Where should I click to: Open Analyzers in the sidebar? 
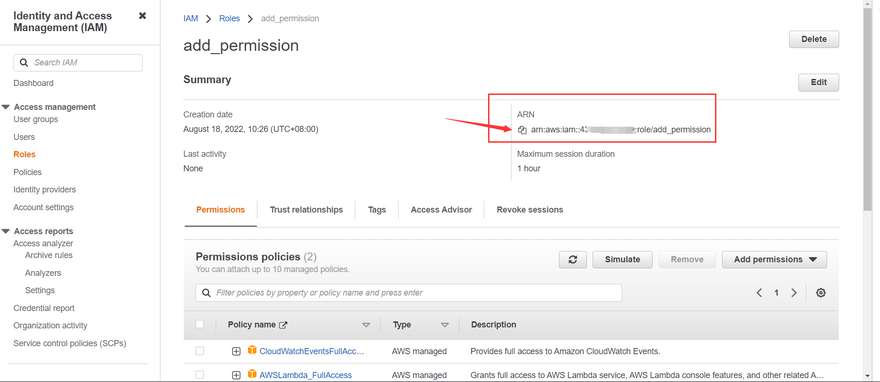tap(43, 273)
